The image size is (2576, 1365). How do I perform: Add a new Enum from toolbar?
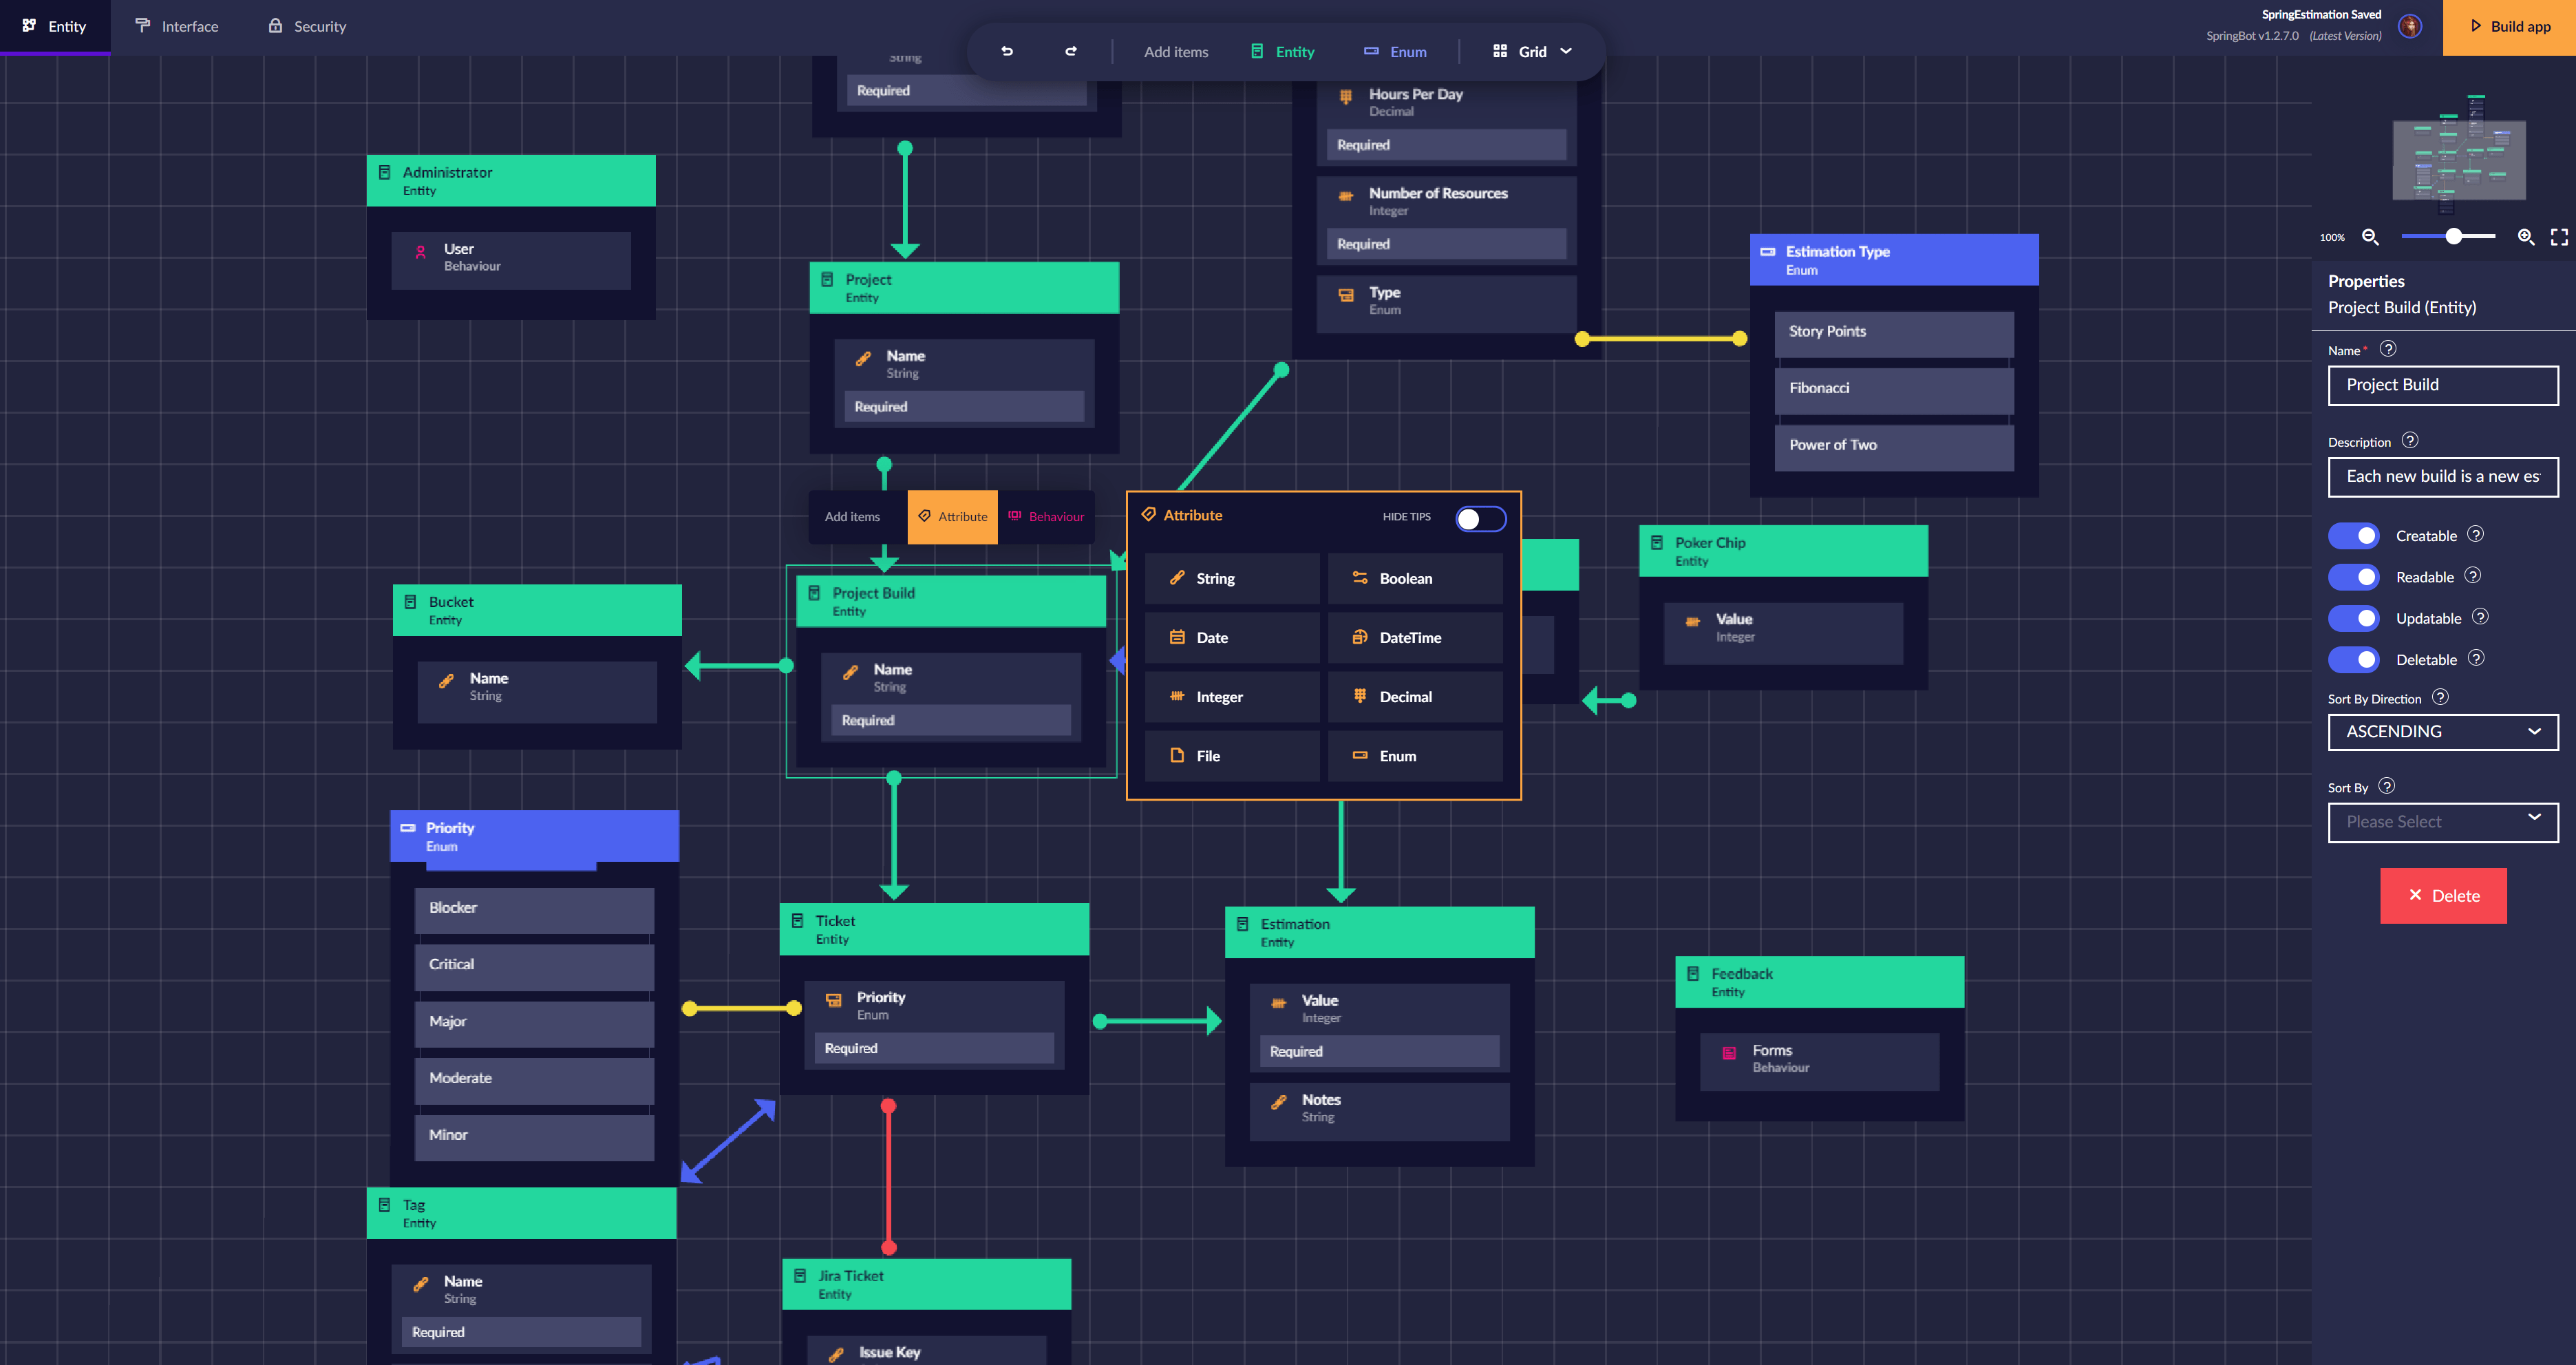pyautogui.click(x=1396, y=51)
